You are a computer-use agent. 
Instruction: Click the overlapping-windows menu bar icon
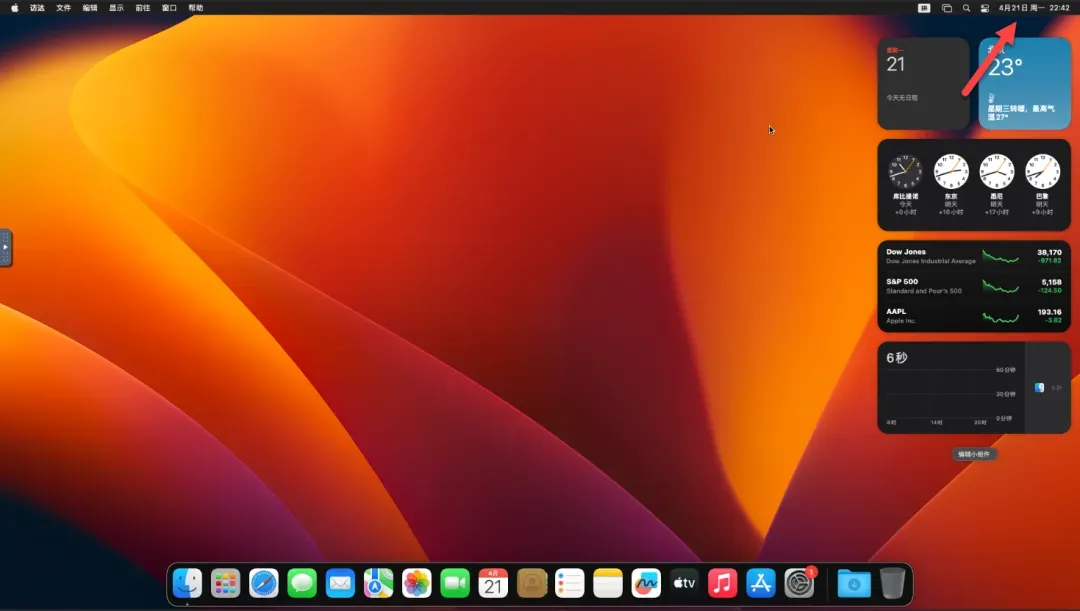[x=947, y=8]
